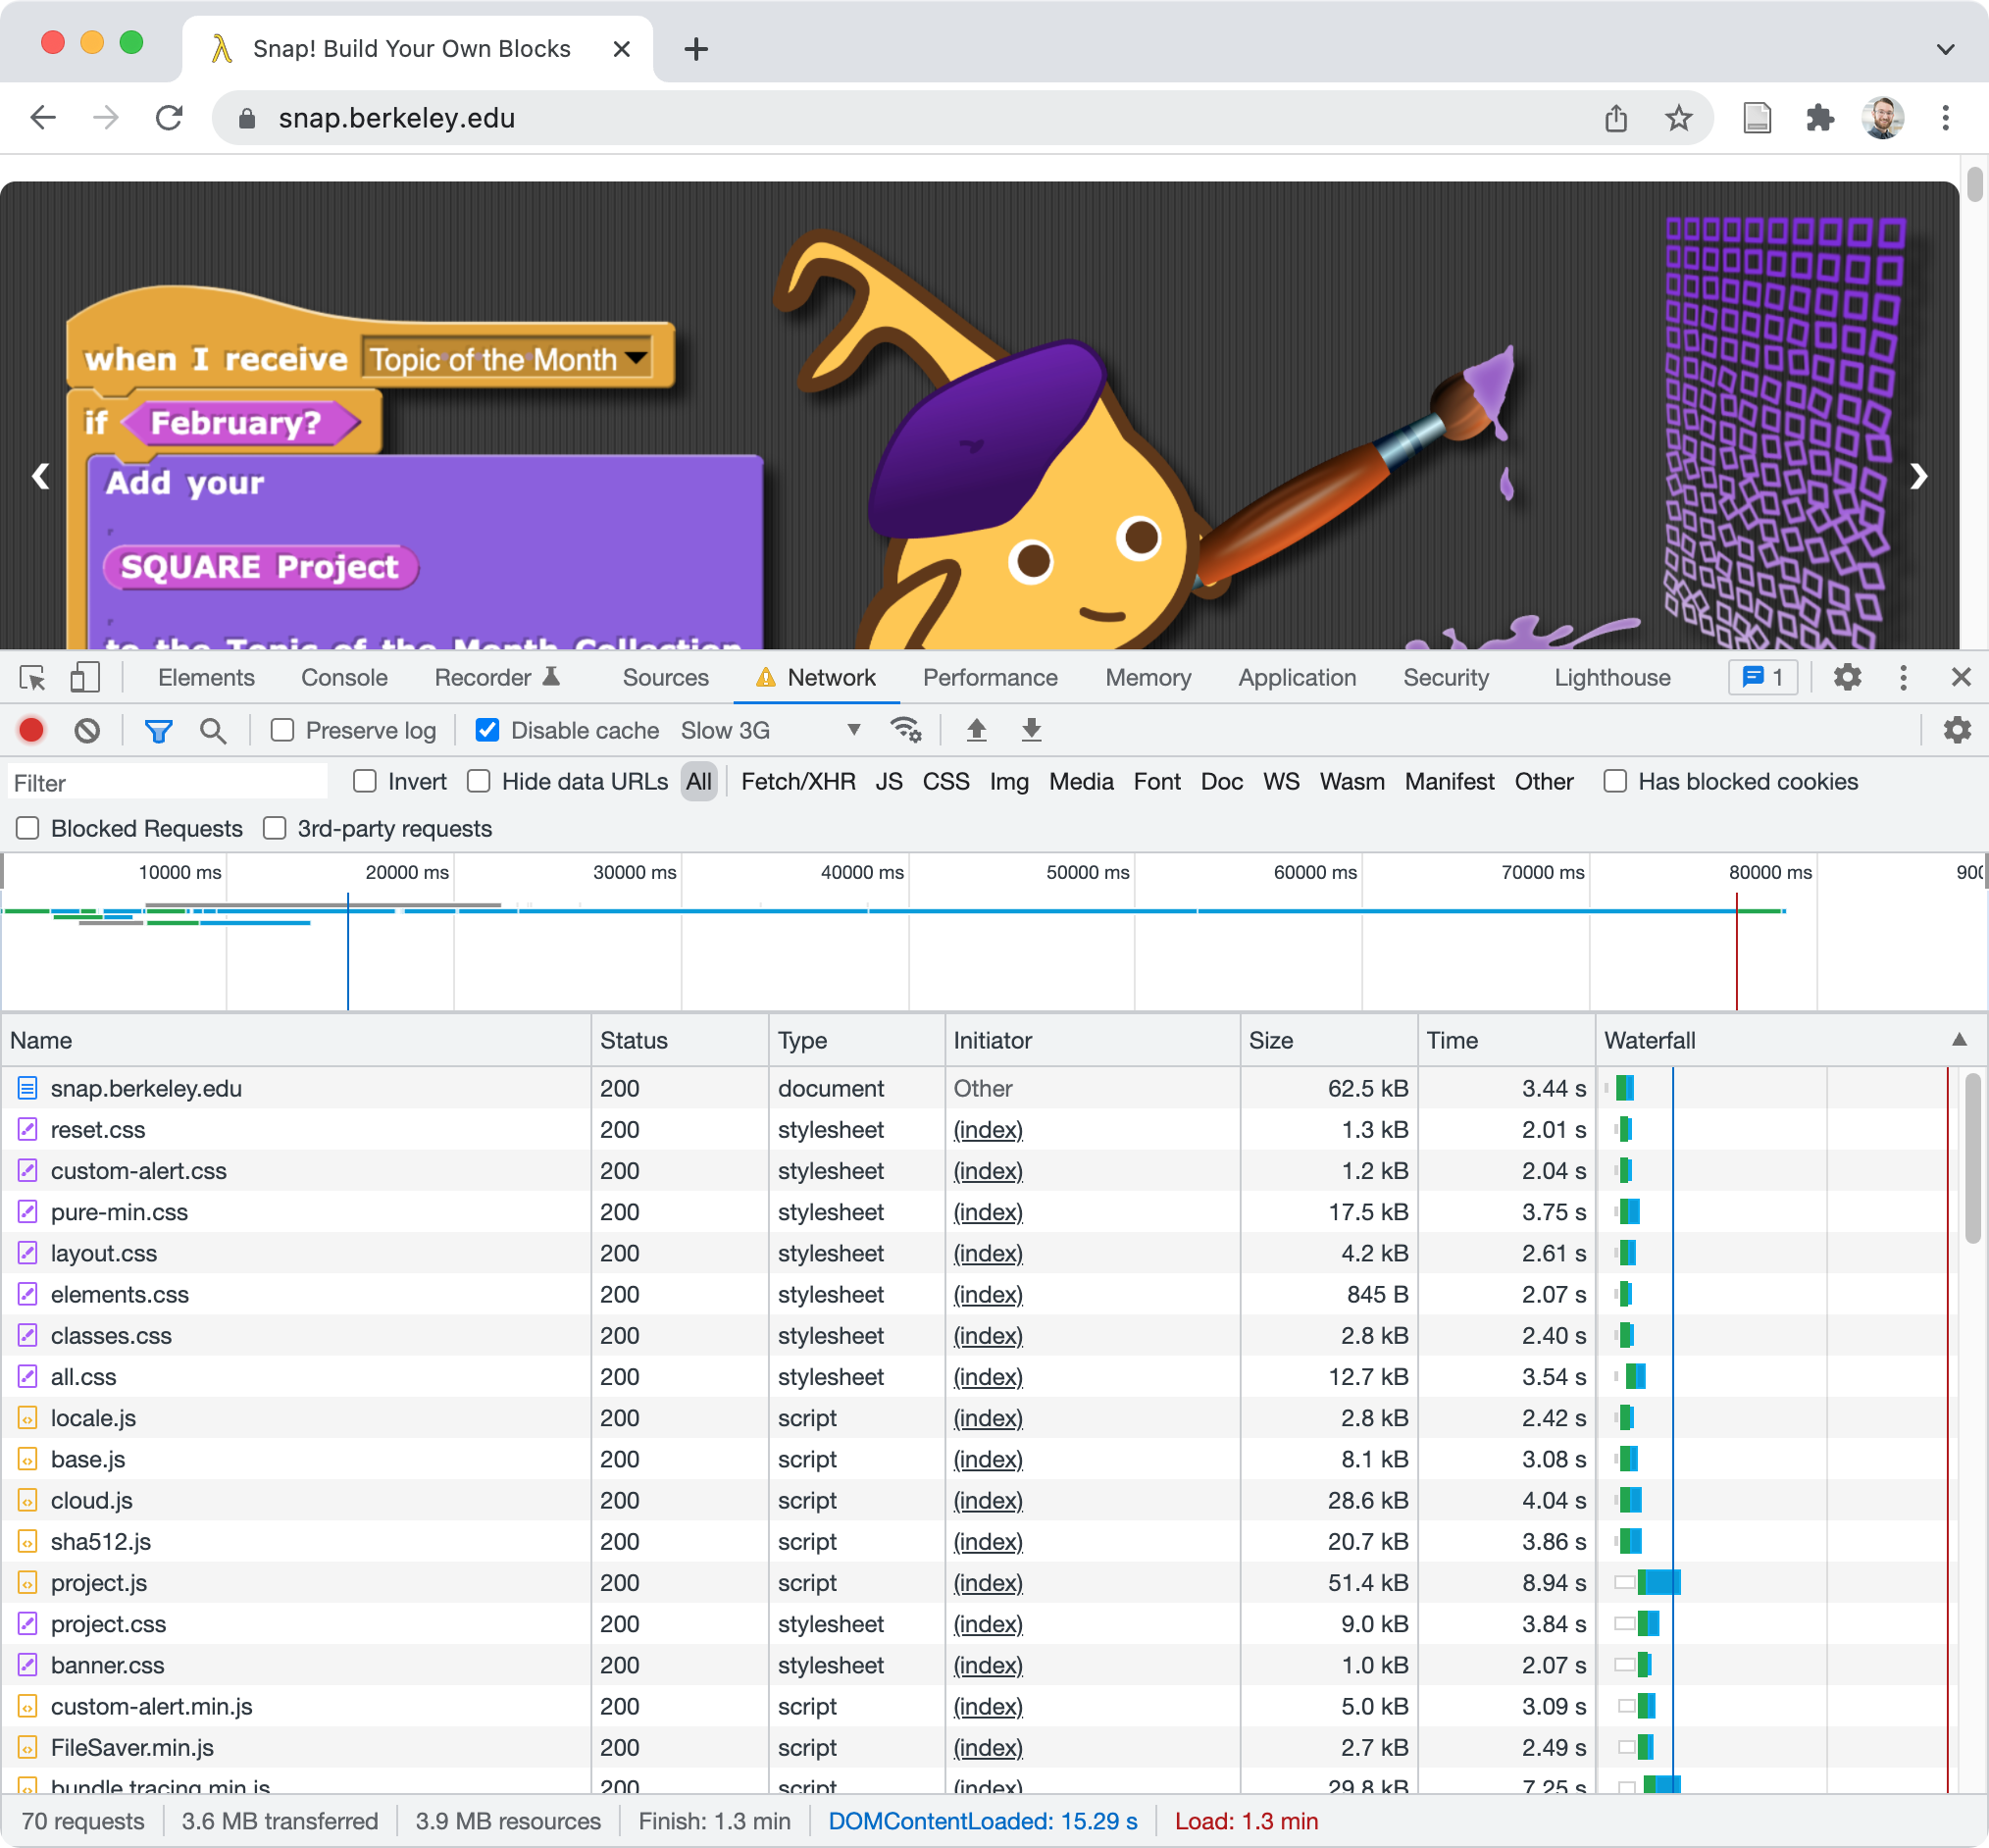Tick the Invert filter checkbox

coord(365,781)
